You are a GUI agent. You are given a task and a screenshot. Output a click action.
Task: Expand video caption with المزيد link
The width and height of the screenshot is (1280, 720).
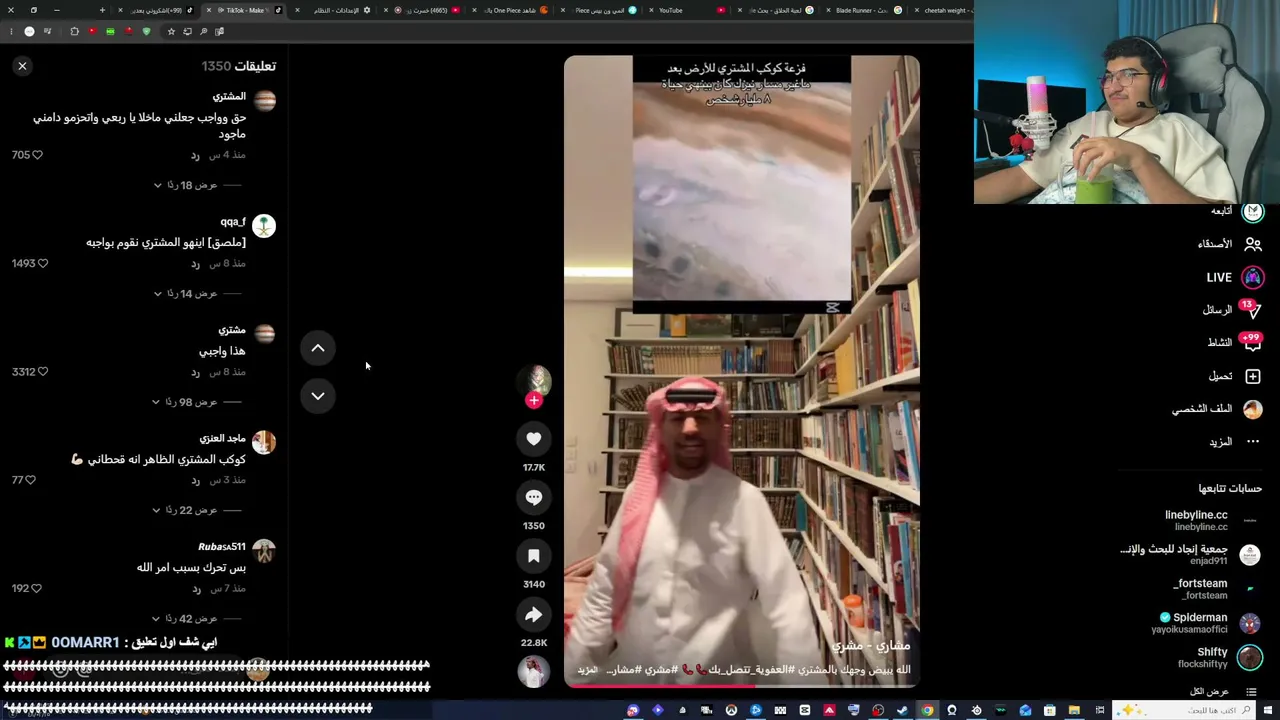tap(587, 669)
